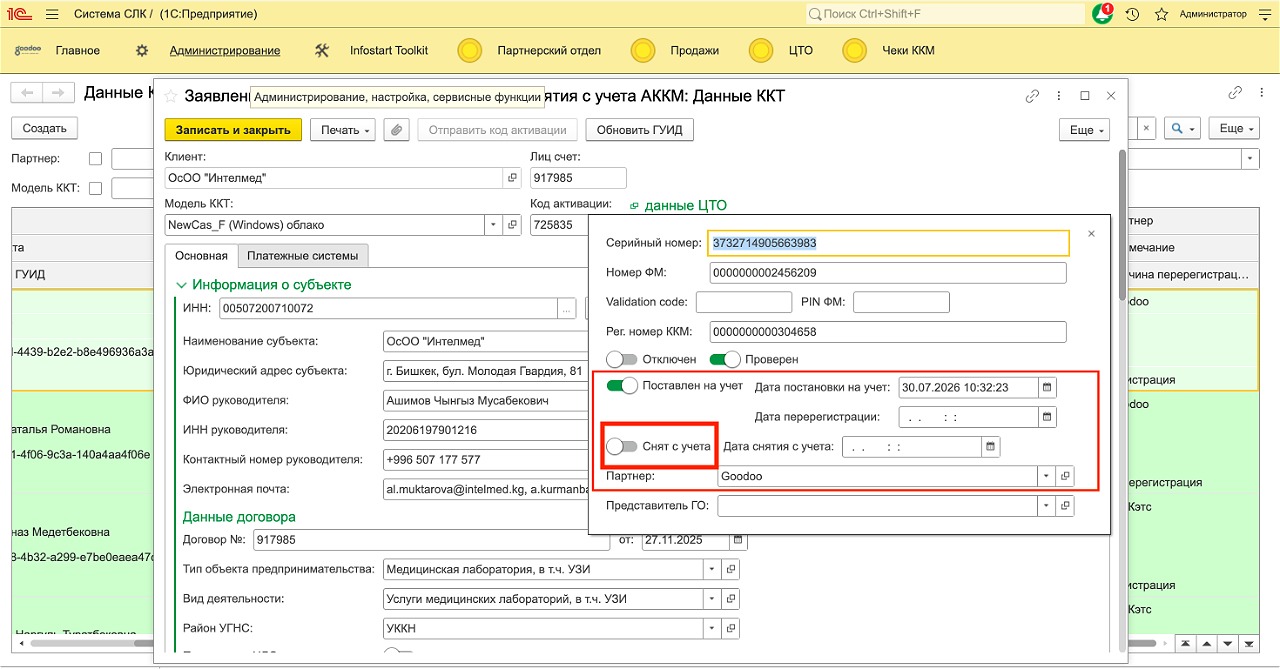Screen dimensions: 1280x669
Task: Click the Validation code input field
Action: point(743,302)
